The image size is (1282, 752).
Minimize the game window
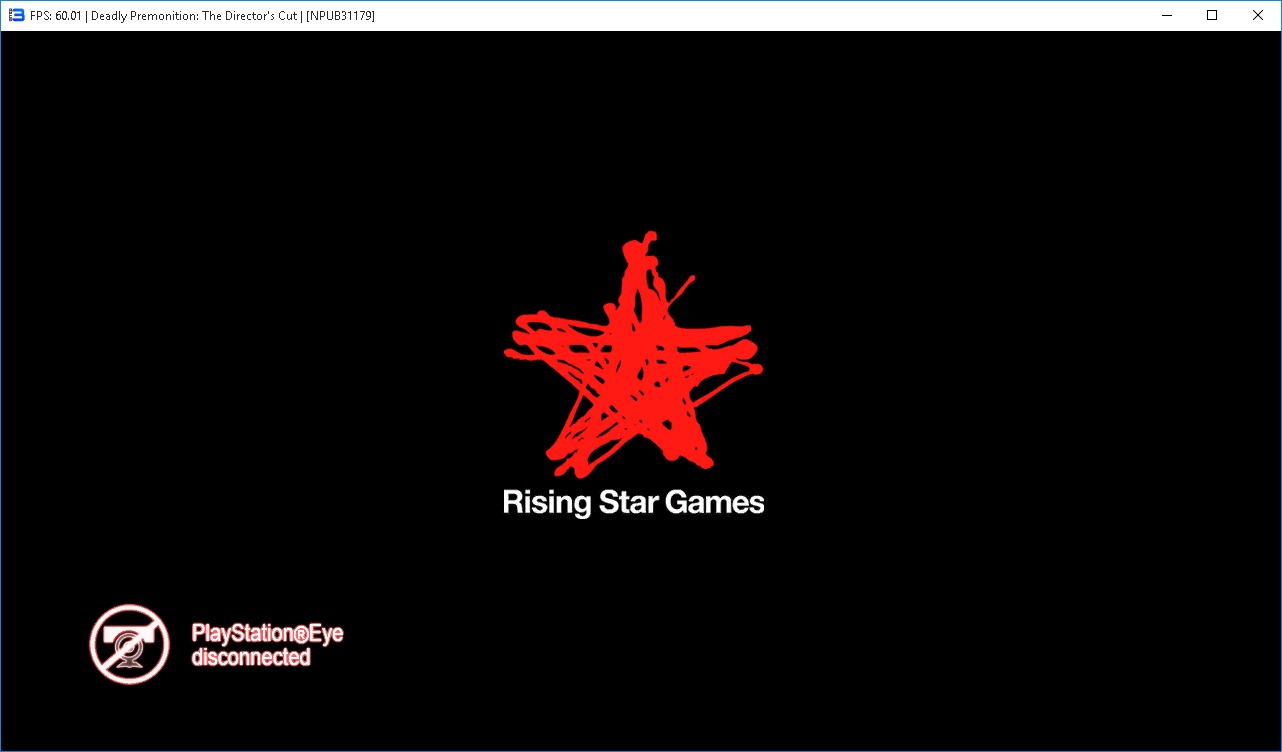point(1166,15)
